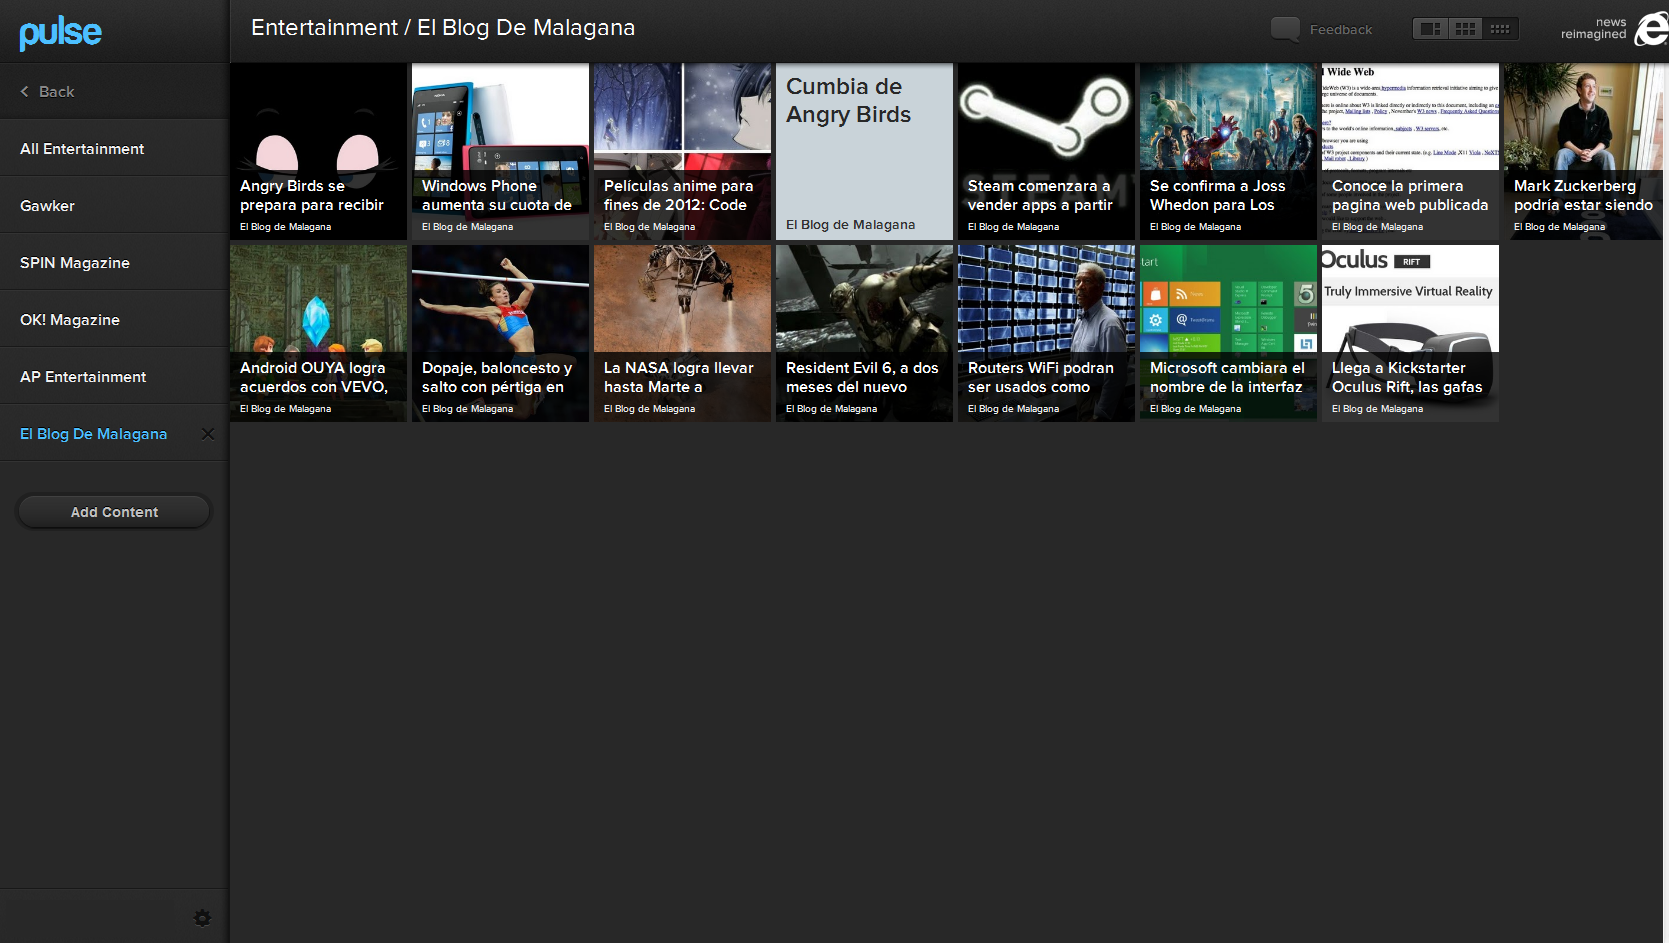Click the Add Content button

[114, 511]
